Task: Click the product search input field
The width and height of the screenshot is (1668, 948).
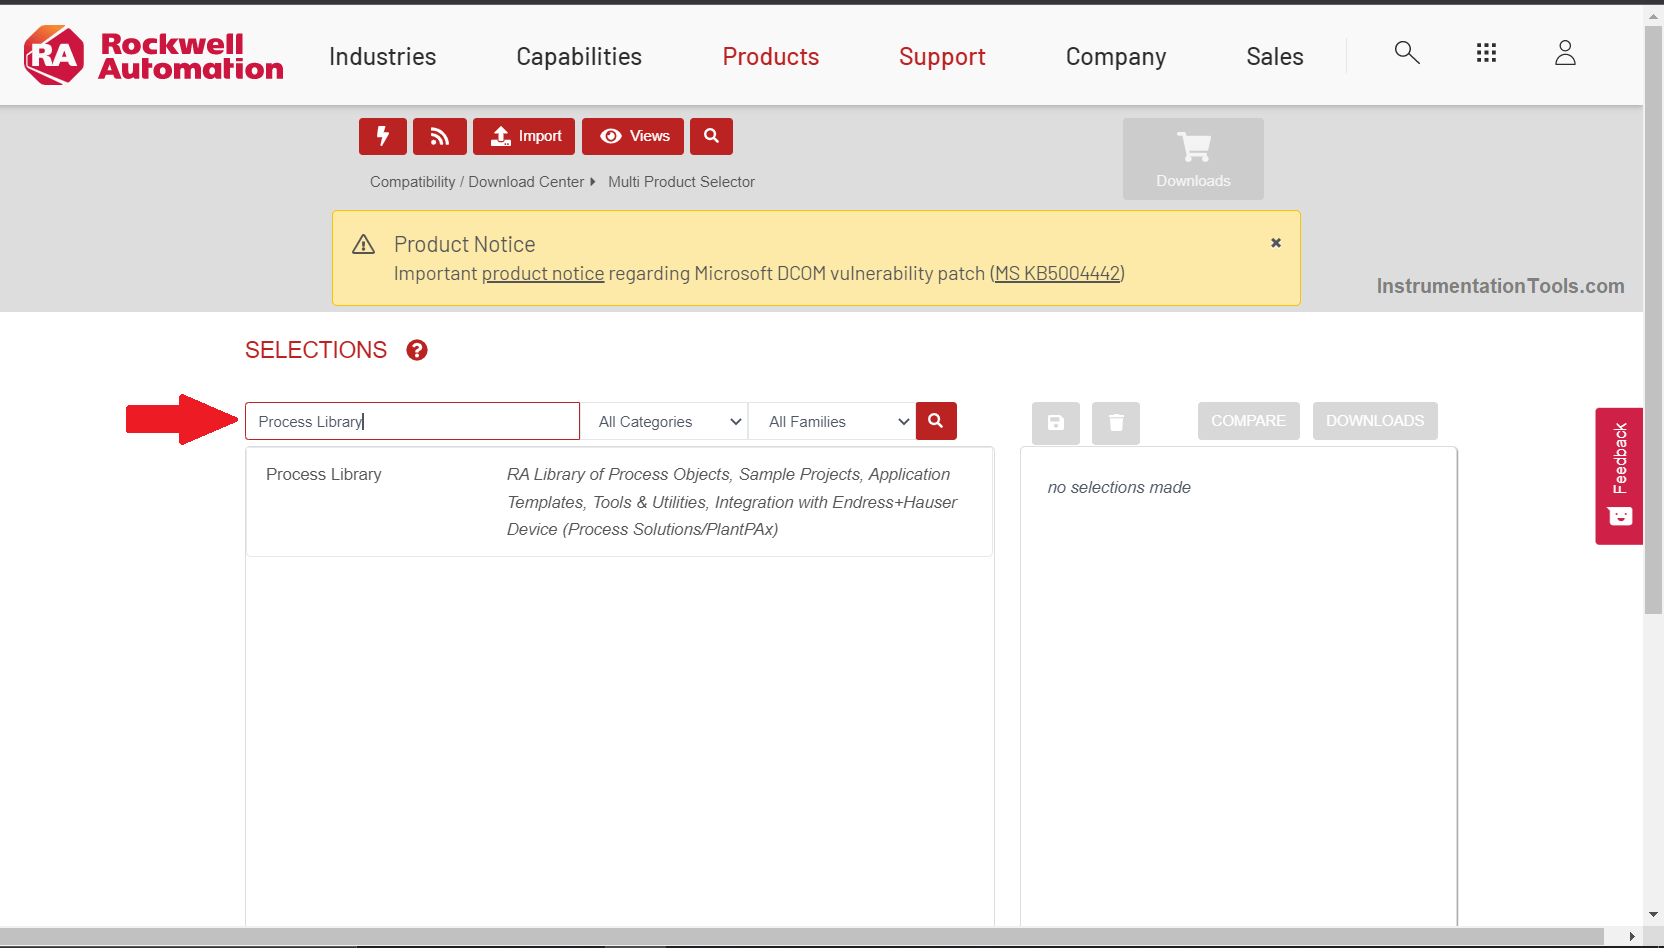Action: 412,421
